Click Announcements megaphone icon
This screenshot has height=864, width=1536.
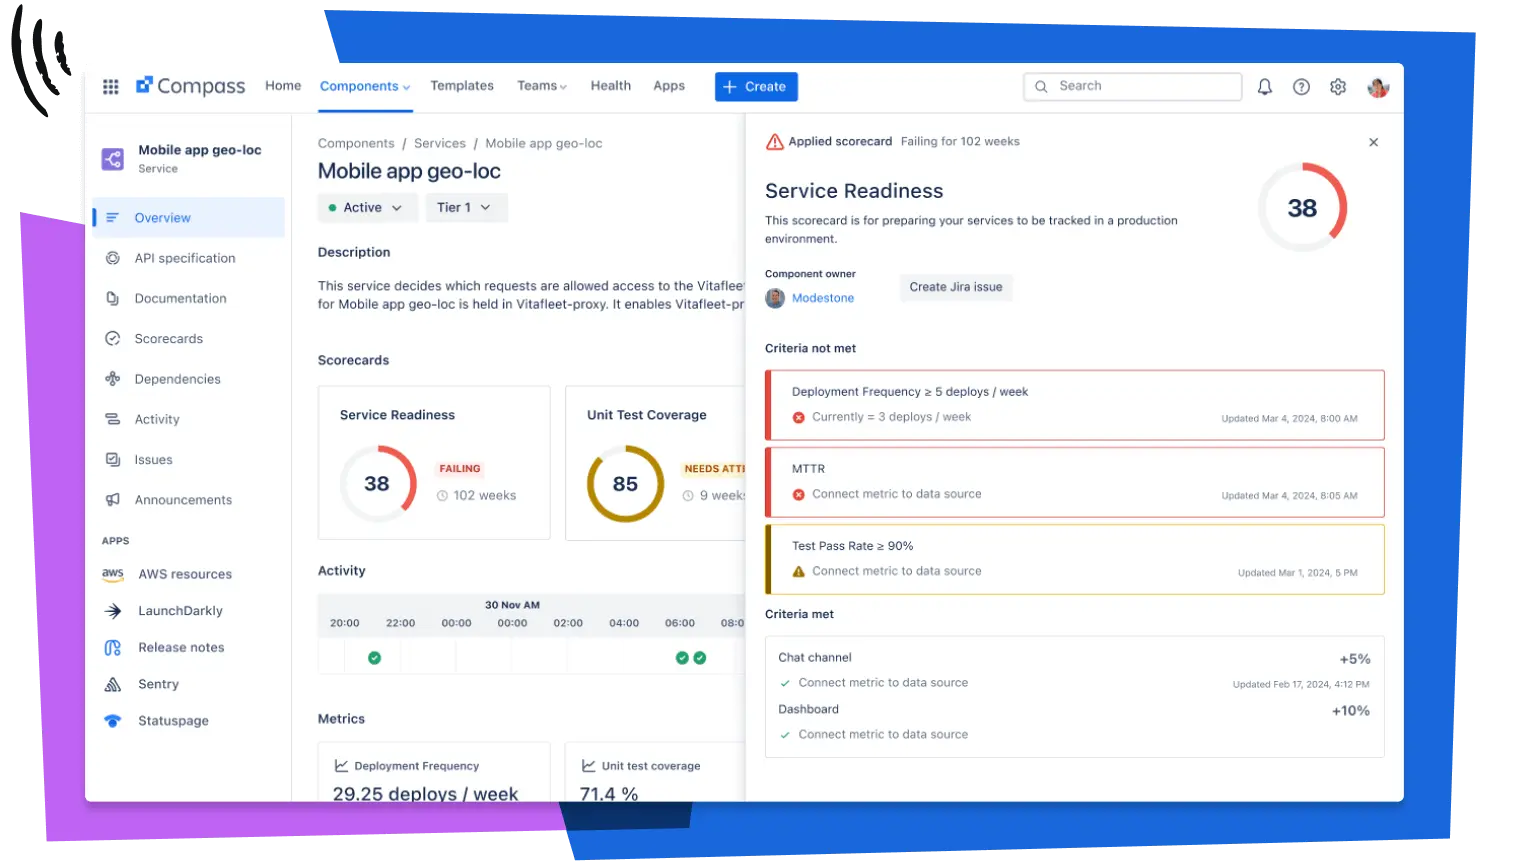coord(113,500)
